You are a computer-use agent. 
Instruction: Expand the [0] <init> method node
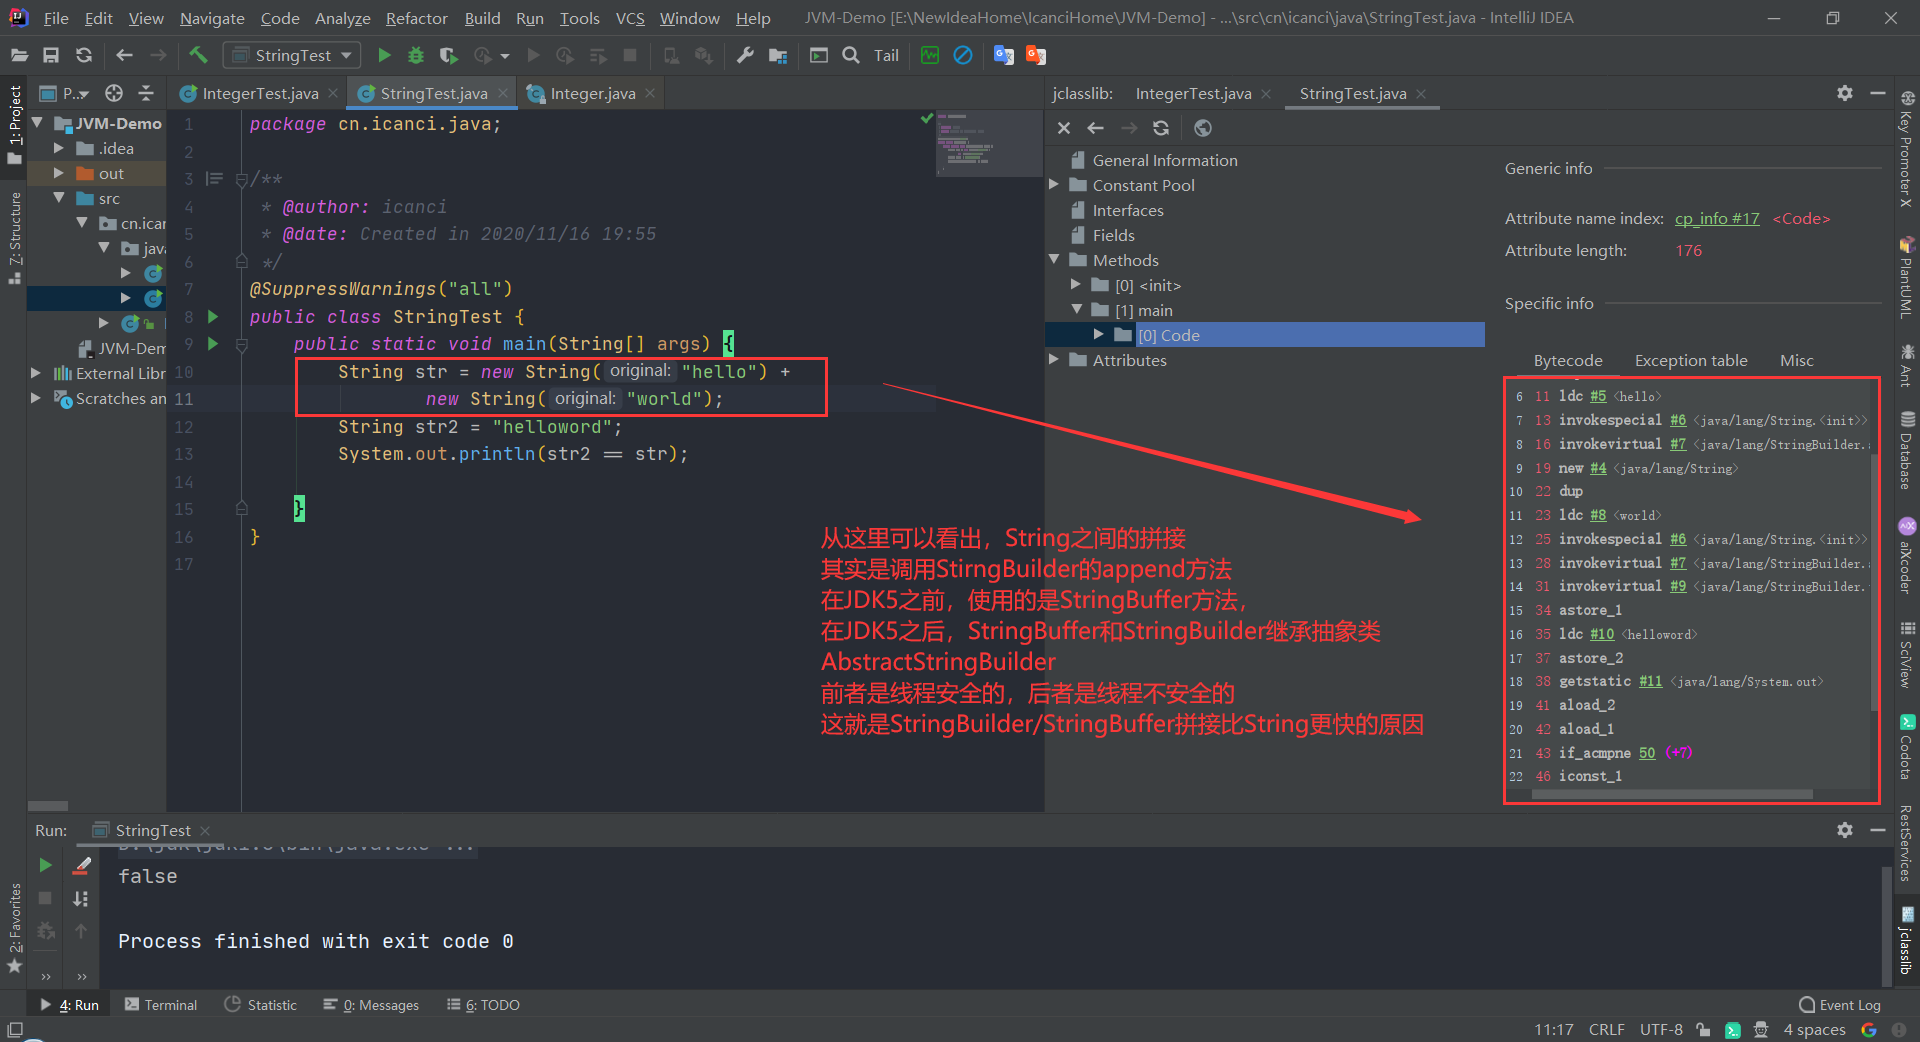coord(1076,285)
